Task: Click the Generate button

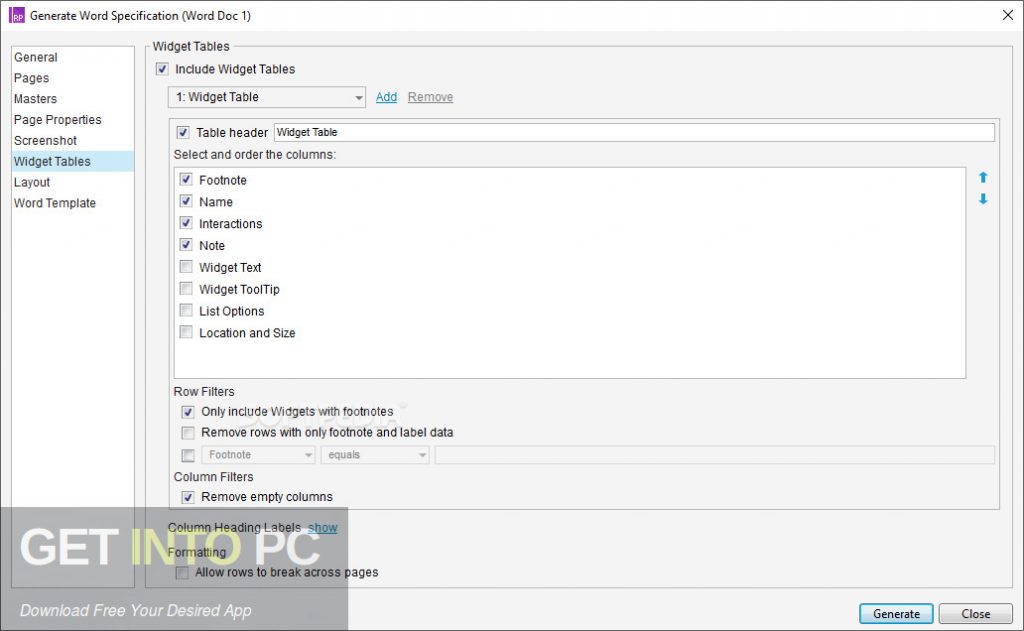Action: pos(896,614)
